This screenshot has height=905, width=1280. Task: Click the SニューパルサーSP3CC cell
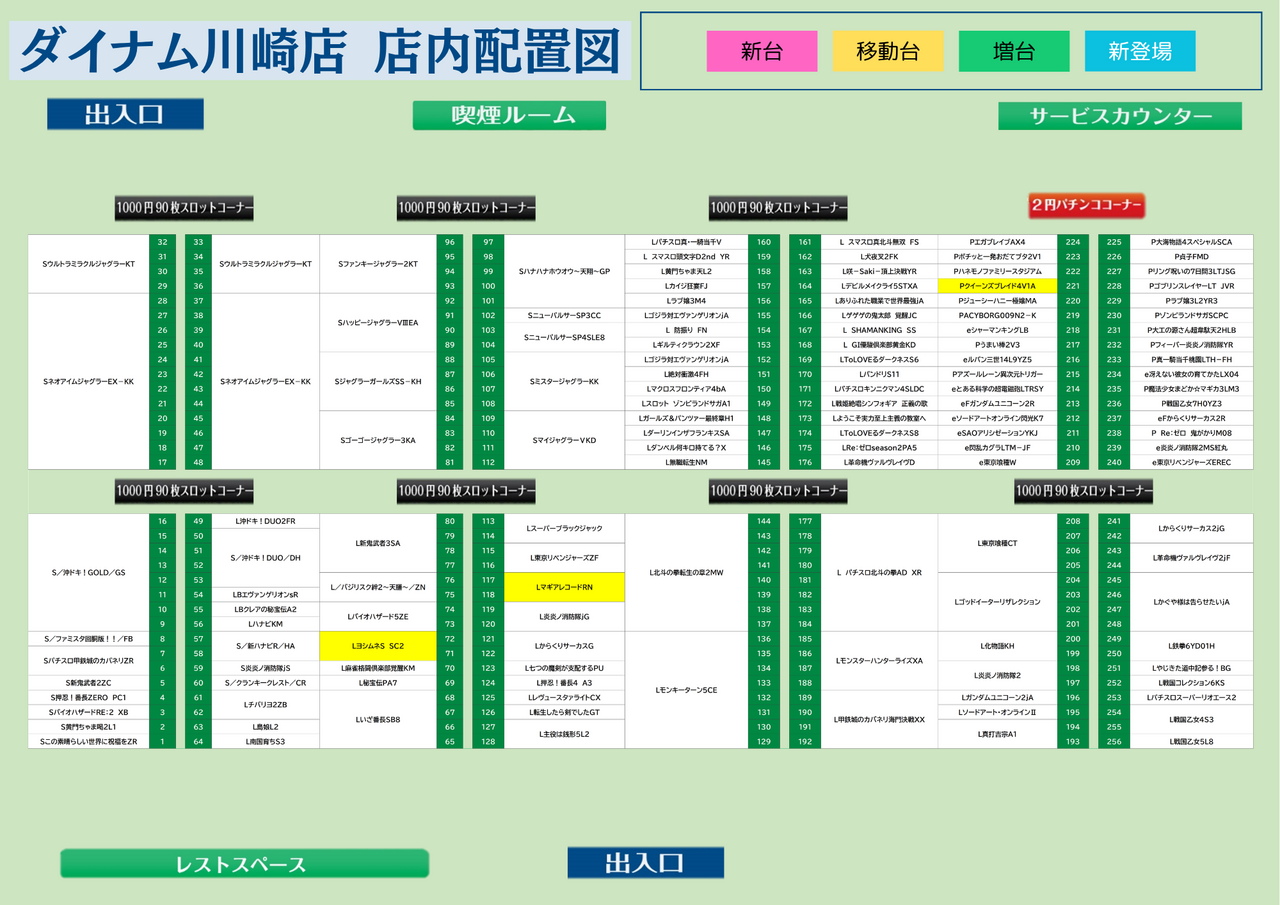click(x=564, y=315)
